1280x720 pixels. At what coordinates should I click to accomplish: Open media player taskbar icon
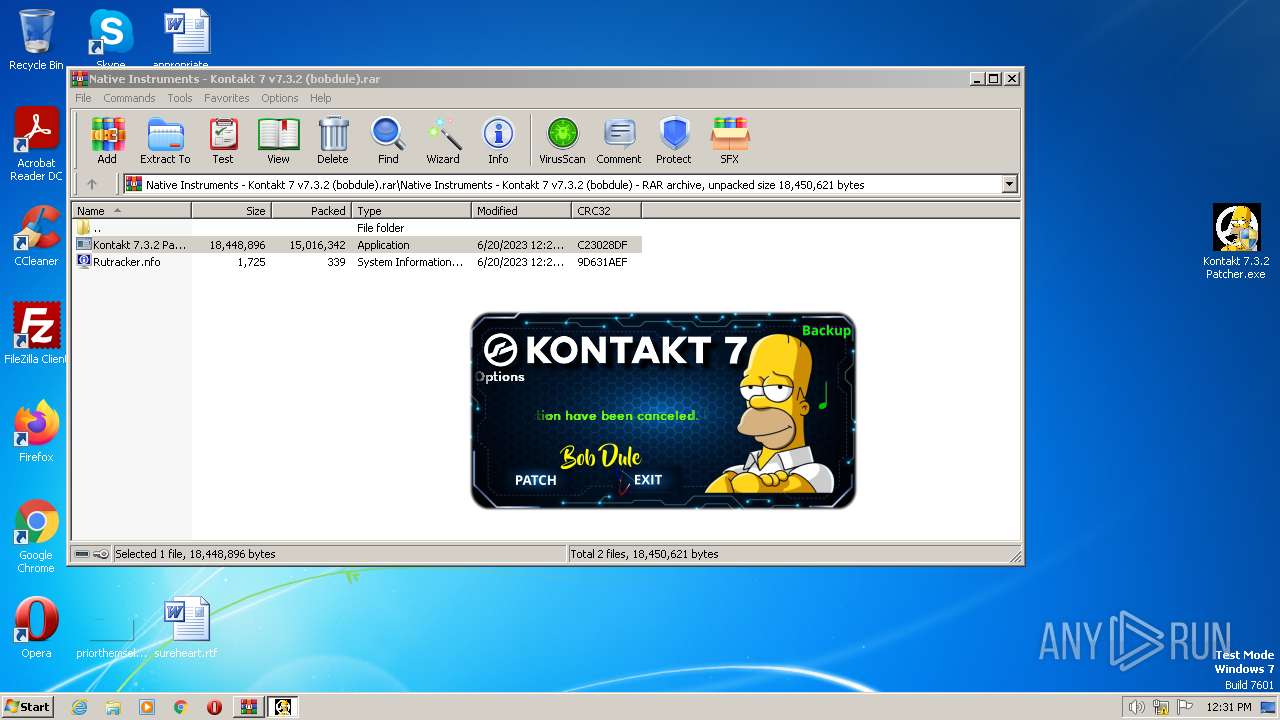pyautogui.click(x=147, y=707)
